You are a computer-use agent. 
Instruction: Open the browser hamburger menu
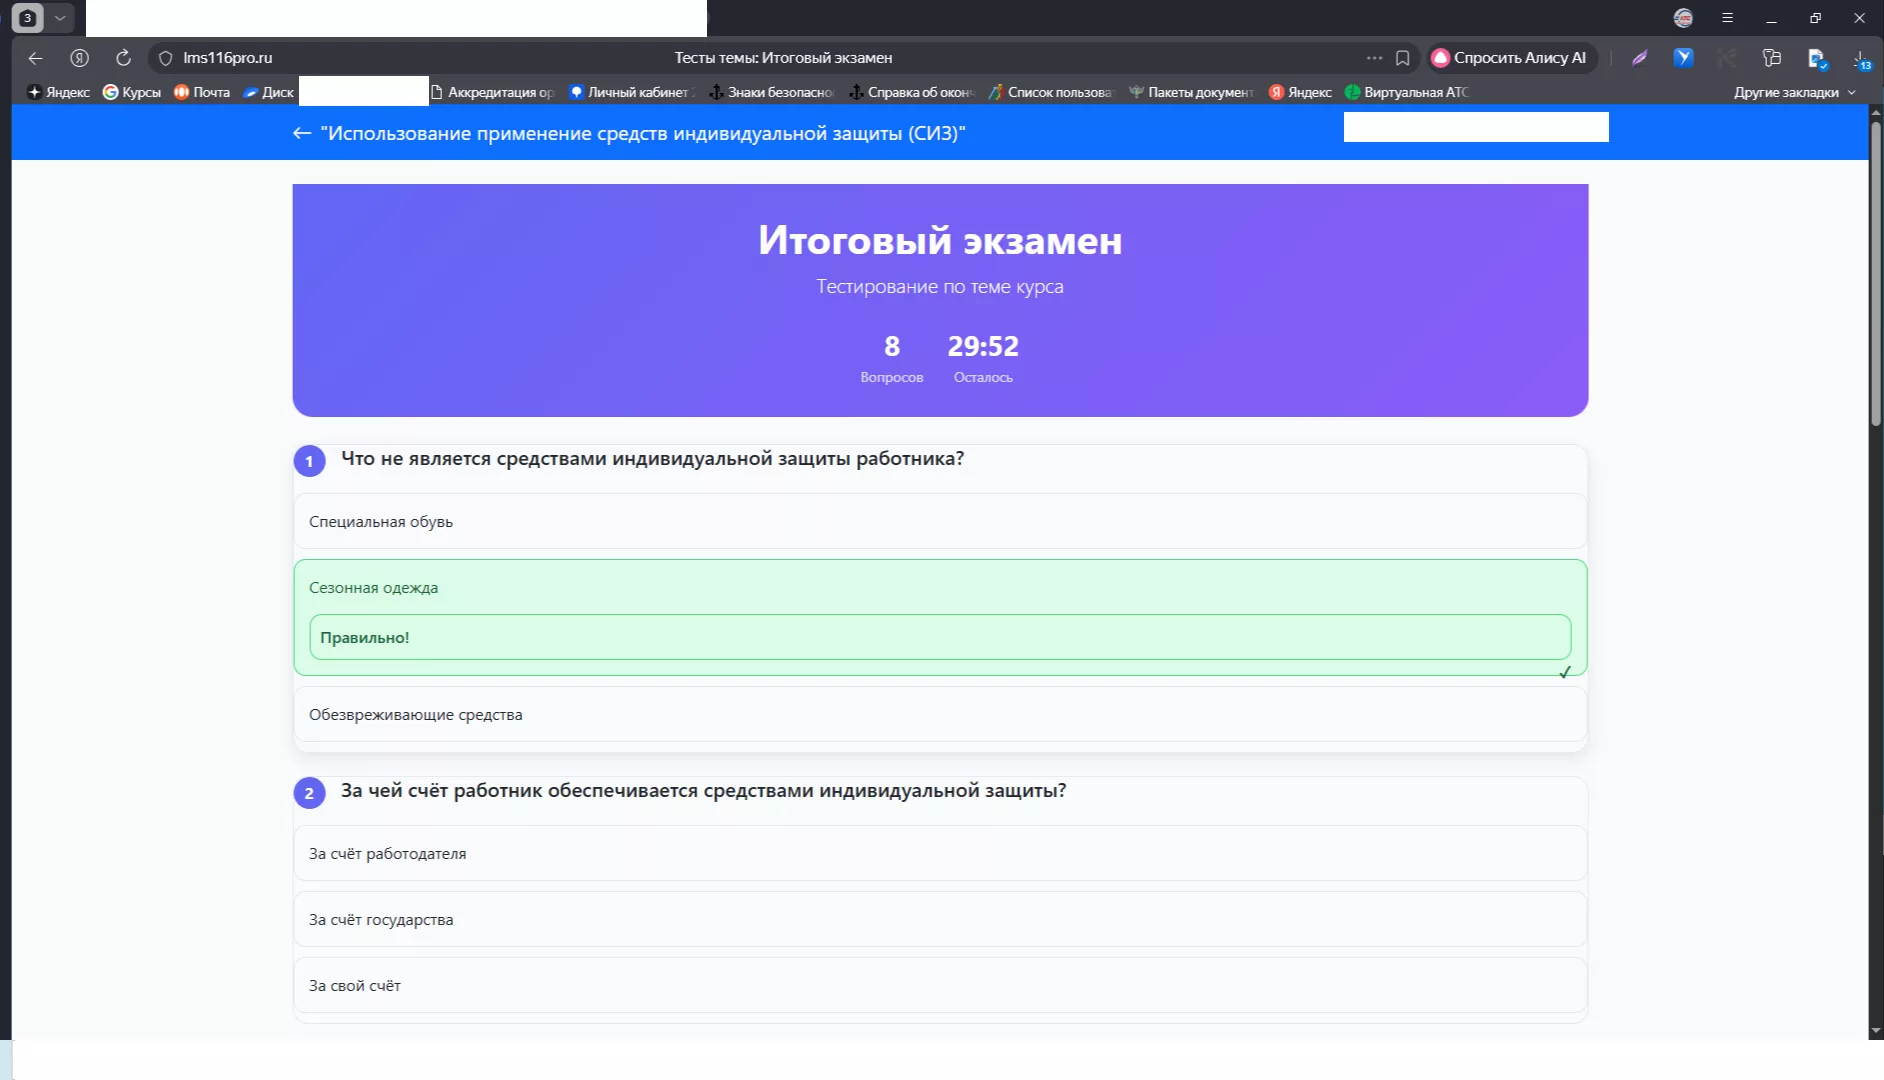1727,18
